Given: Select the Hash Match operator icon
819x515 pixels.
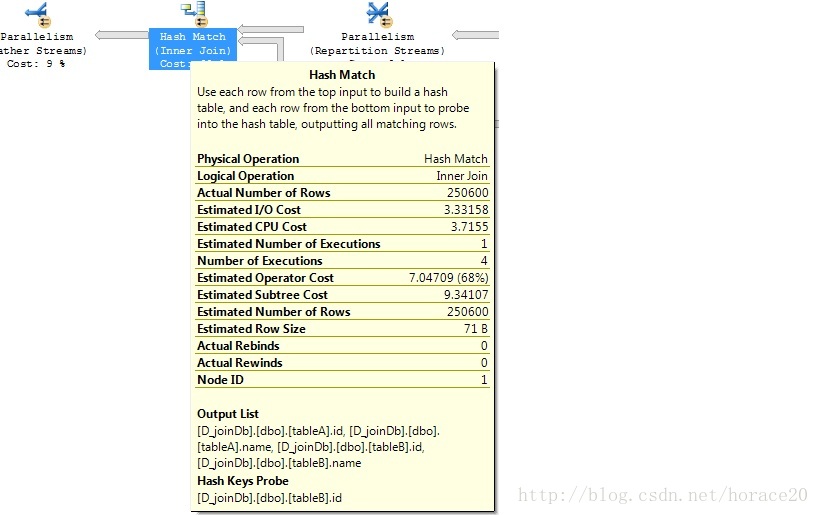Looking at the screenshot, I should [x=194, y=14].
